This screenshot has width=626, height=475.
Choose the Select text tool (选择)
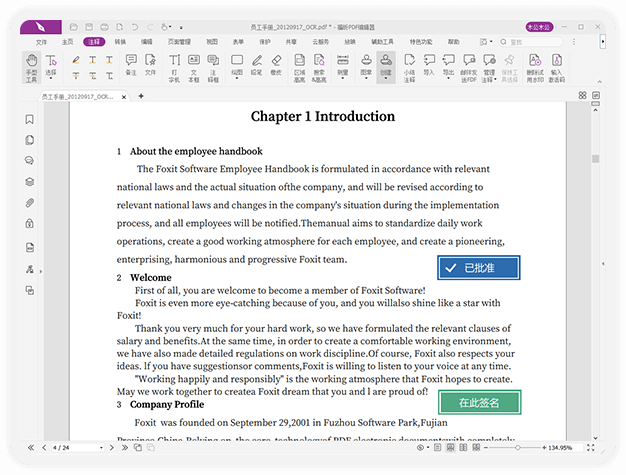pos(51,67)
